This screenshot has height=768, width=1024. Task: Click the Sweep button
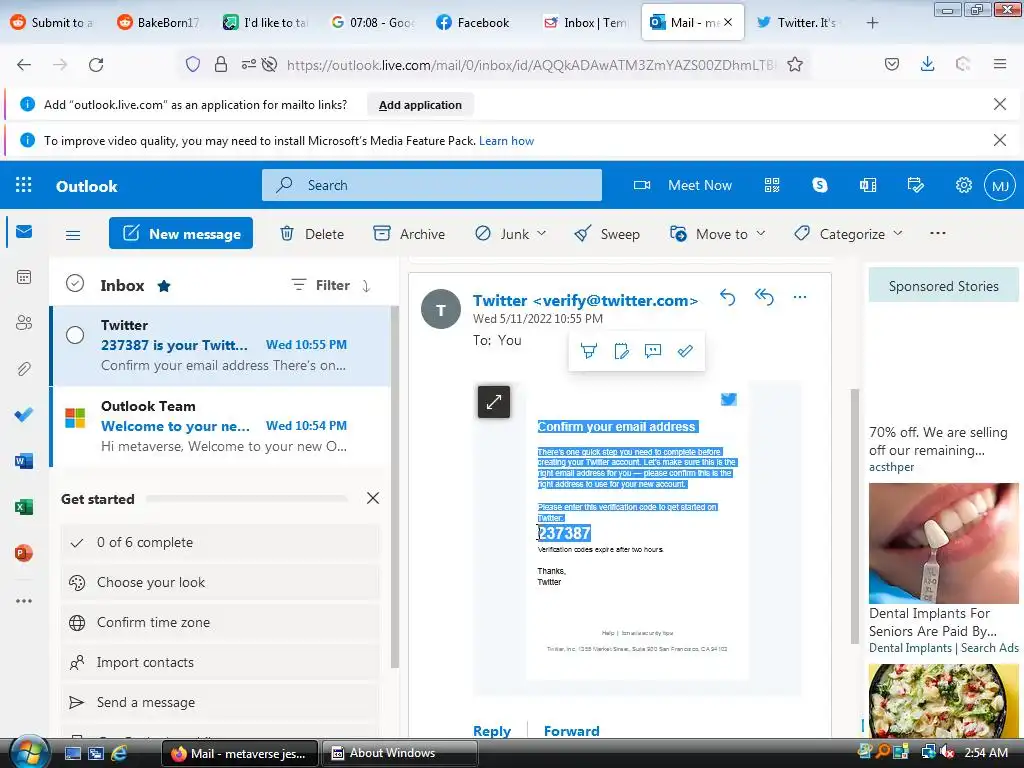coord(607,234)
